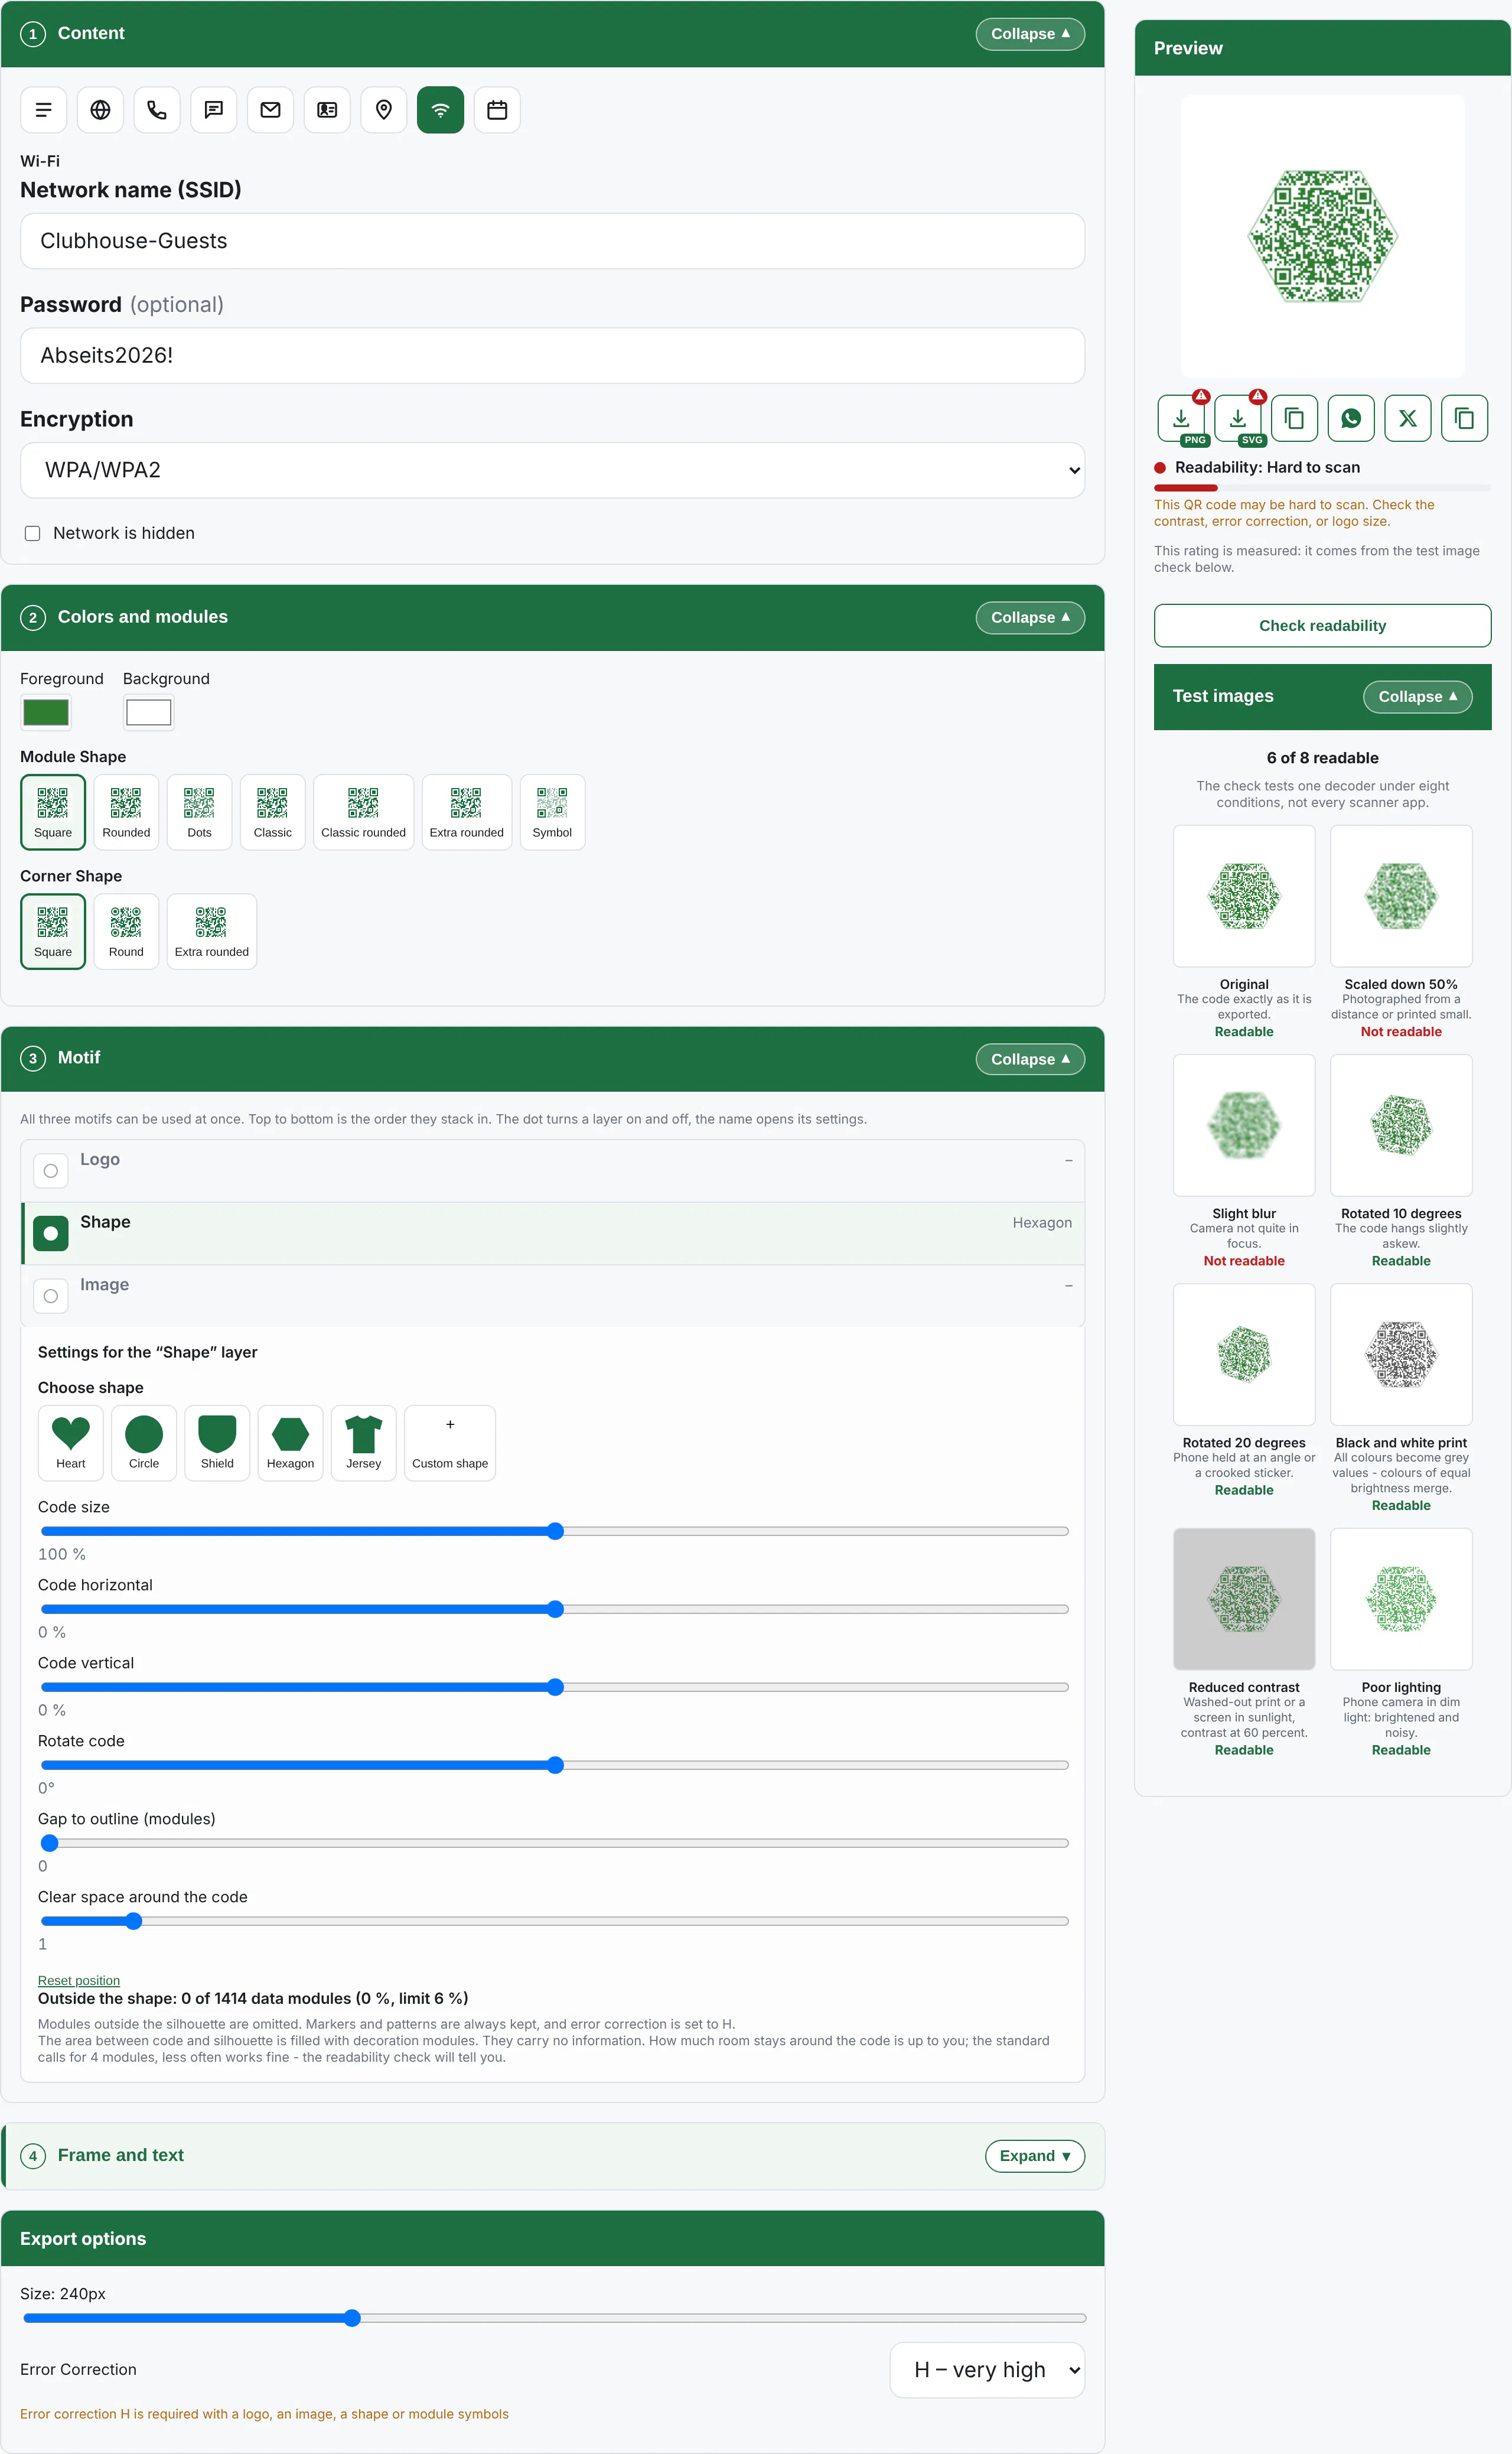The height and width of the screenshot is (2454, 1512).
Task: Collapse the Motif section
Action: (1030, 1059)
